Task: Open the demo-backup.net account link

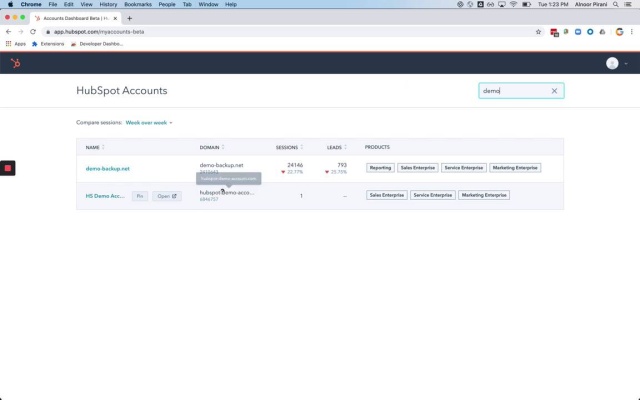Action: (x=107, y=169)
